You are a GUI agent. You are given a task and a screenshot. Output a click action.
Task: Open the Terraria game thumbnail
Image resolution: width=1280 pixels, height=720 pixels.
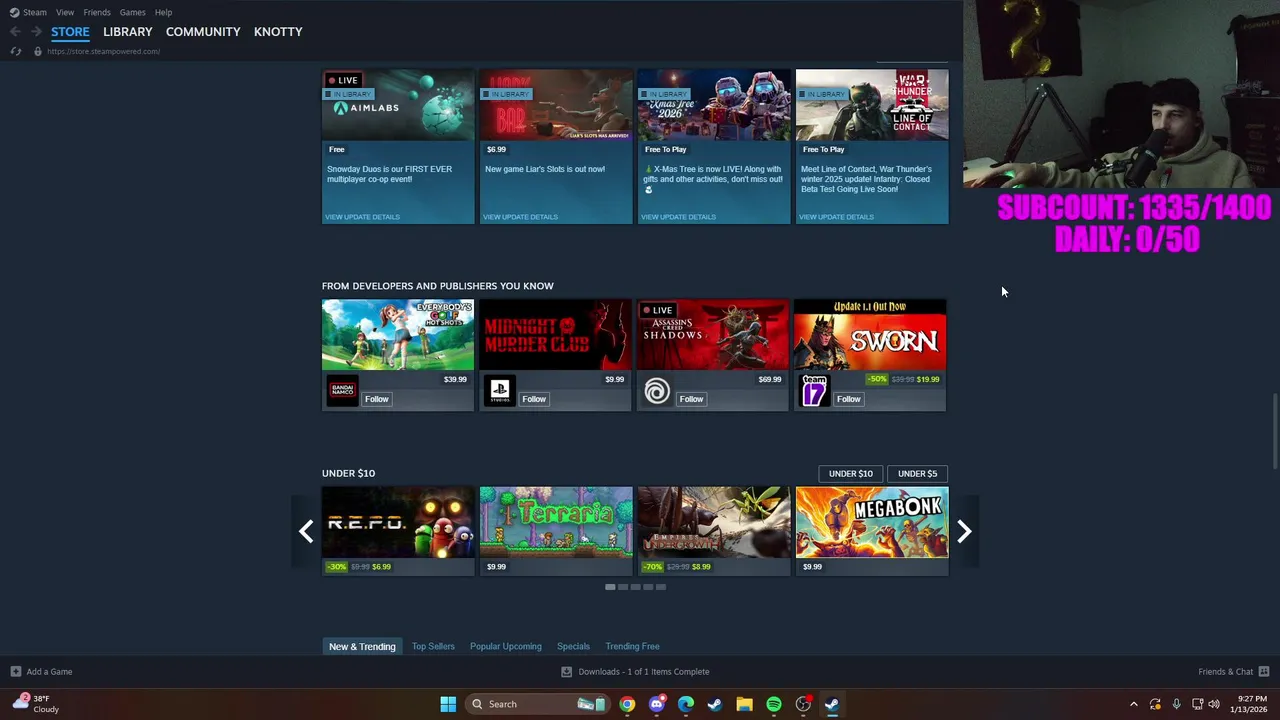pos(556,522)
